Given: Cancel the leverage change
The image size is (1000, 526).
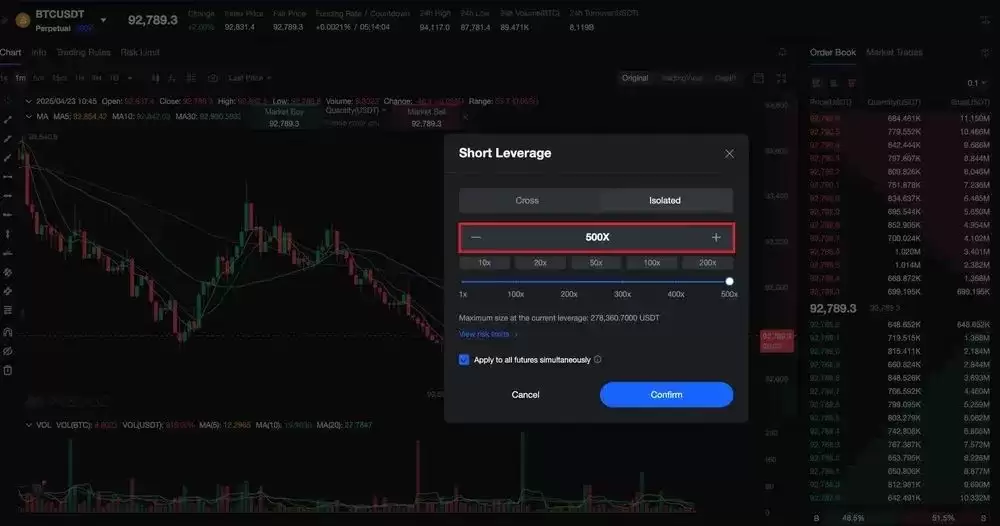Looking at the screenshot, I should [x=526, y=395].
